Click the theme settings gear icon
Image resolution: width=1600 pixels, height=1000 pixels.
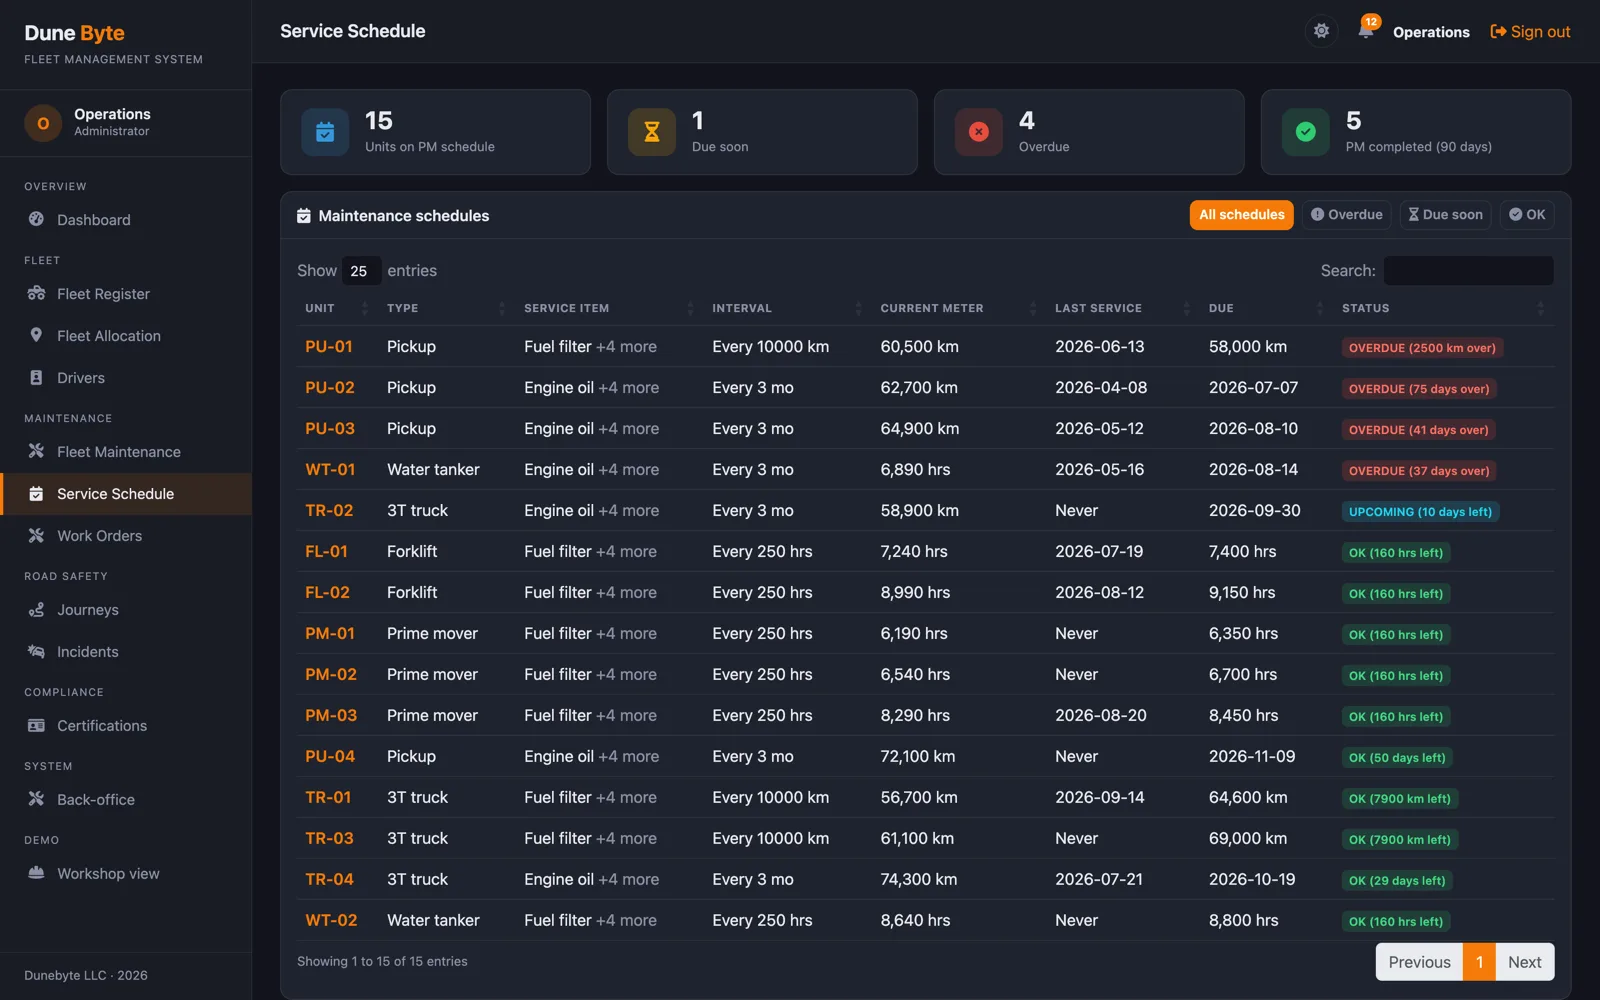tap(1321, 31)
